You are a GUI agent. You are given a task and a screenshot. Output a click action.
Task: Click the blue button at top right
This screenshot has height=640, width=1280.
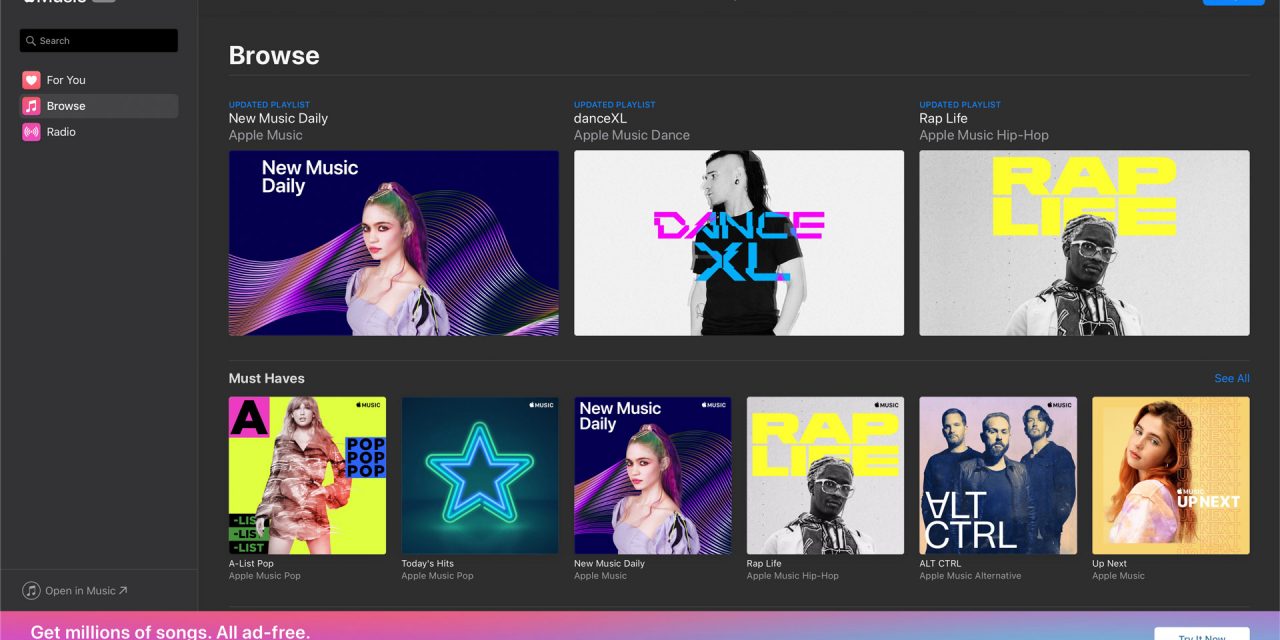1233,2
